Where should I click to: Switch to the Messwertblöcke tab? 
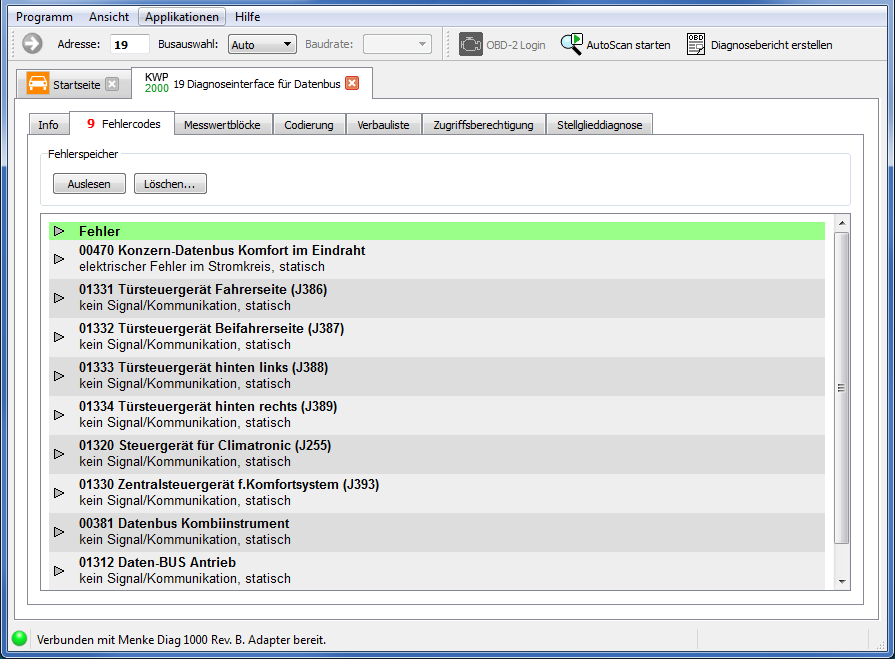222,125
